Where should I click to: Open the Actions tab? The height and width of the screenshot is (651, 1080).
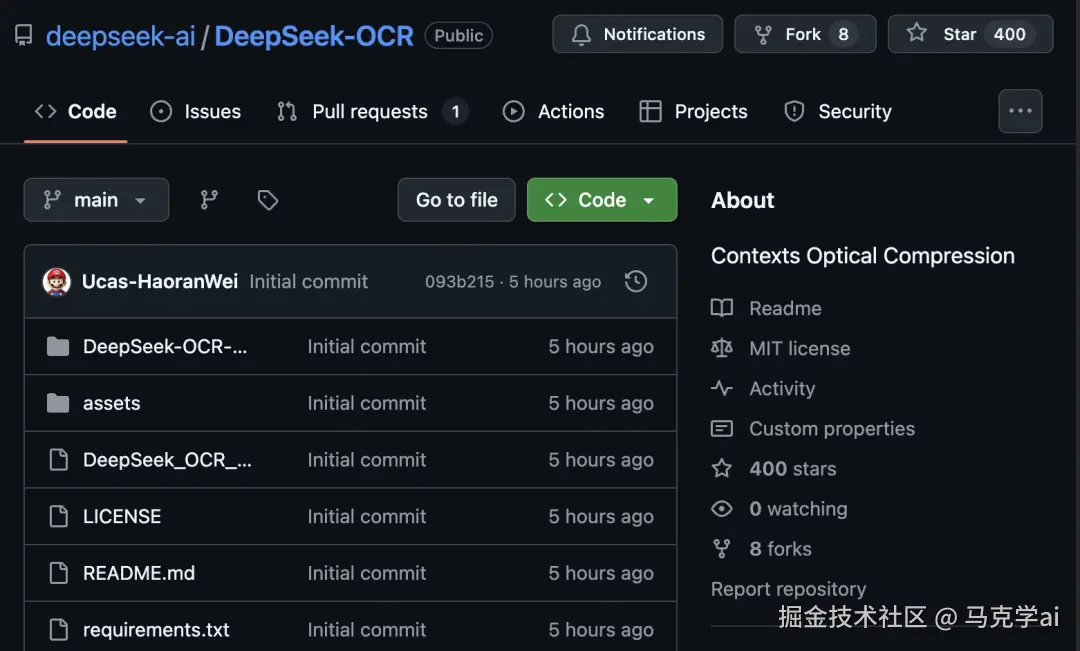(554, 112)
